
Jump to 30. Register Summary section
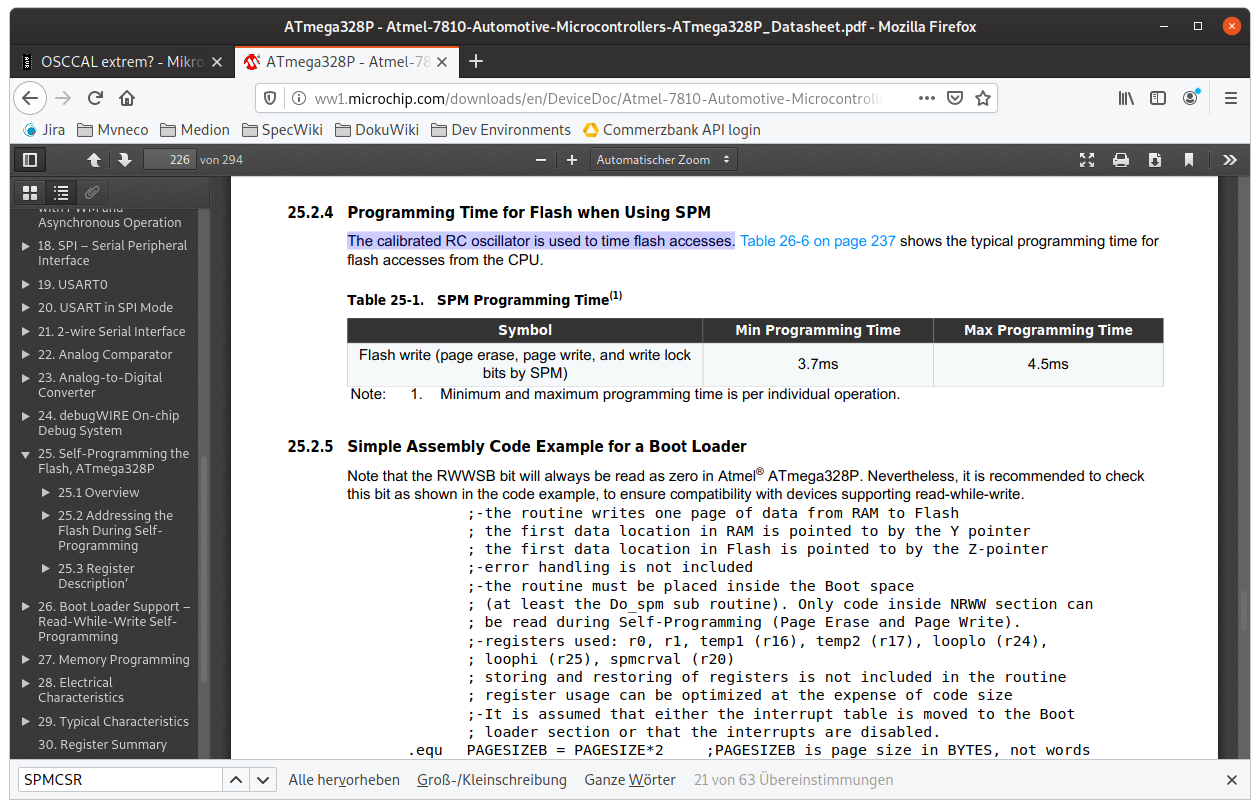102,744
